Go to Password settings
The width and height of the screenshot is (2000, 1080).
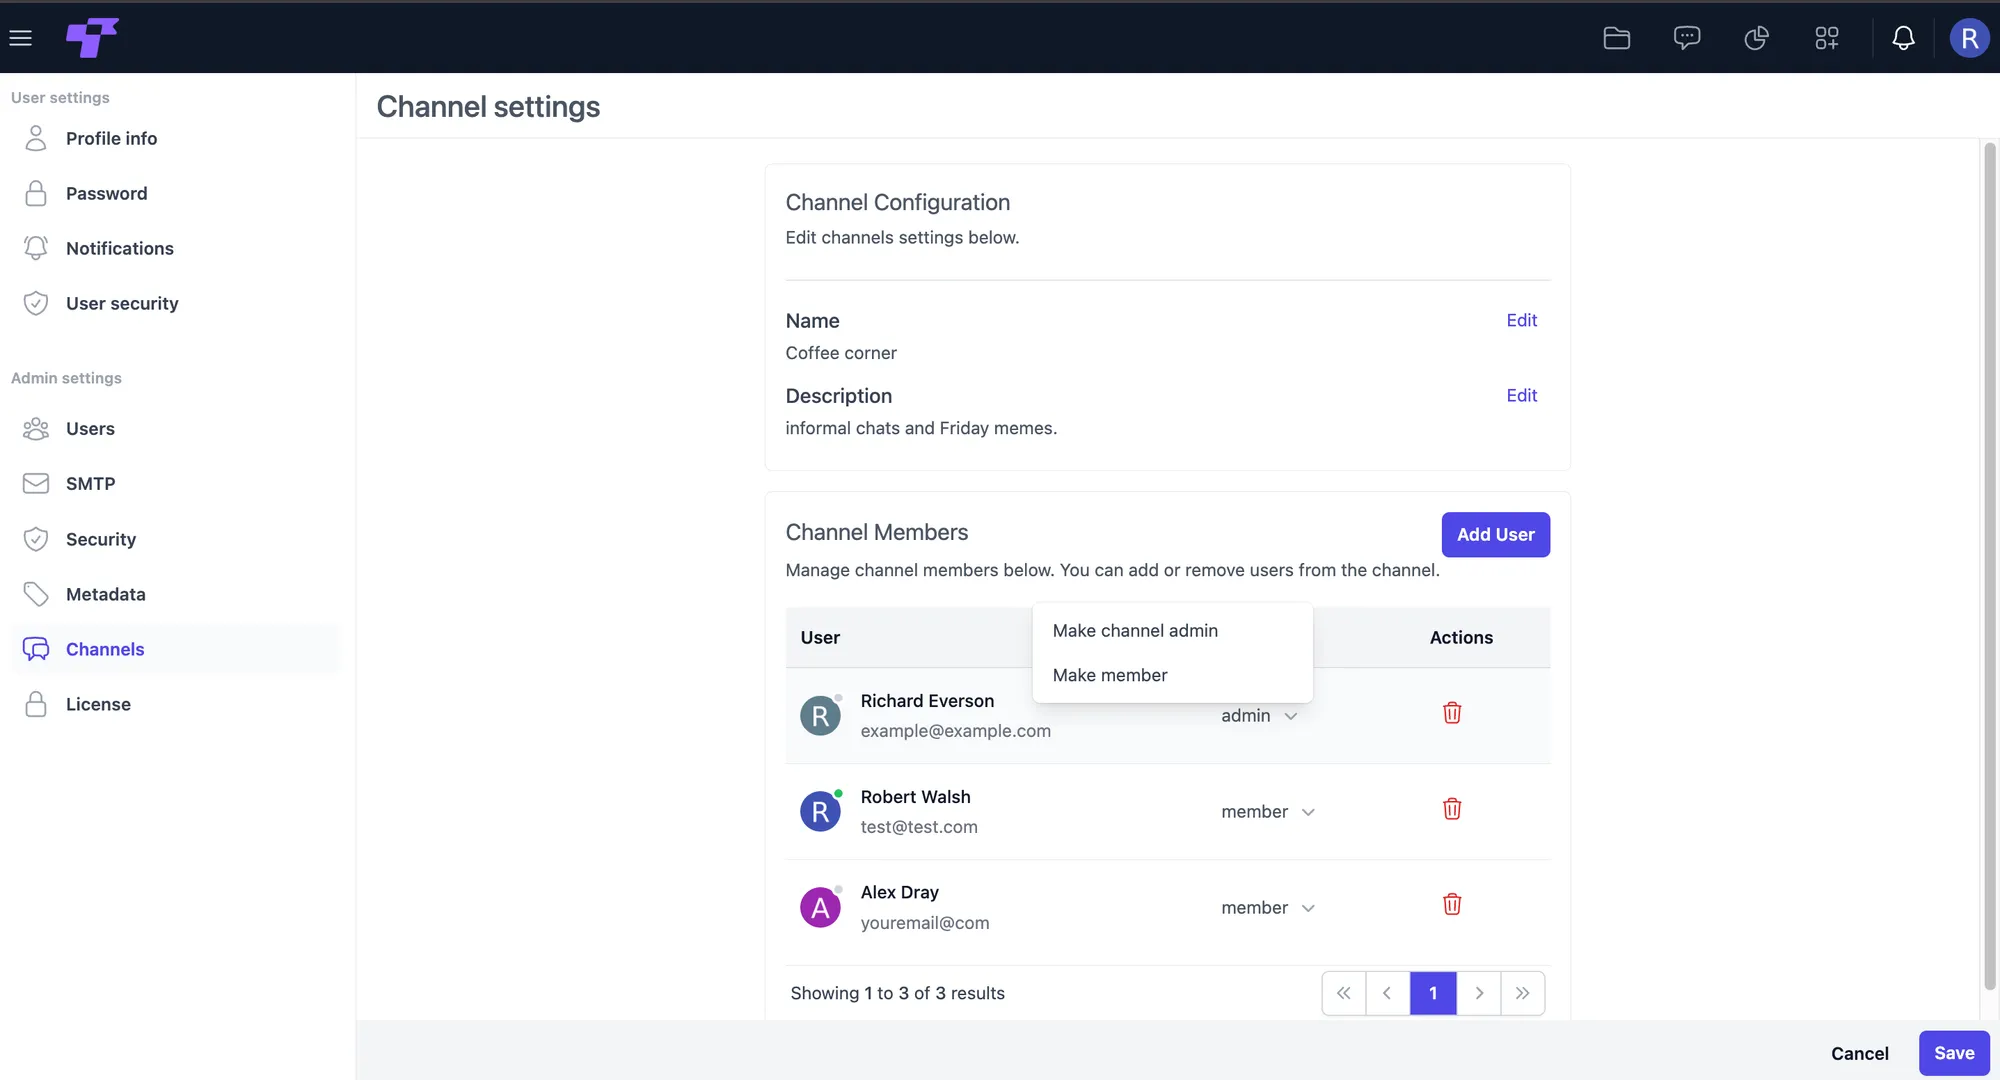[176, 194]
